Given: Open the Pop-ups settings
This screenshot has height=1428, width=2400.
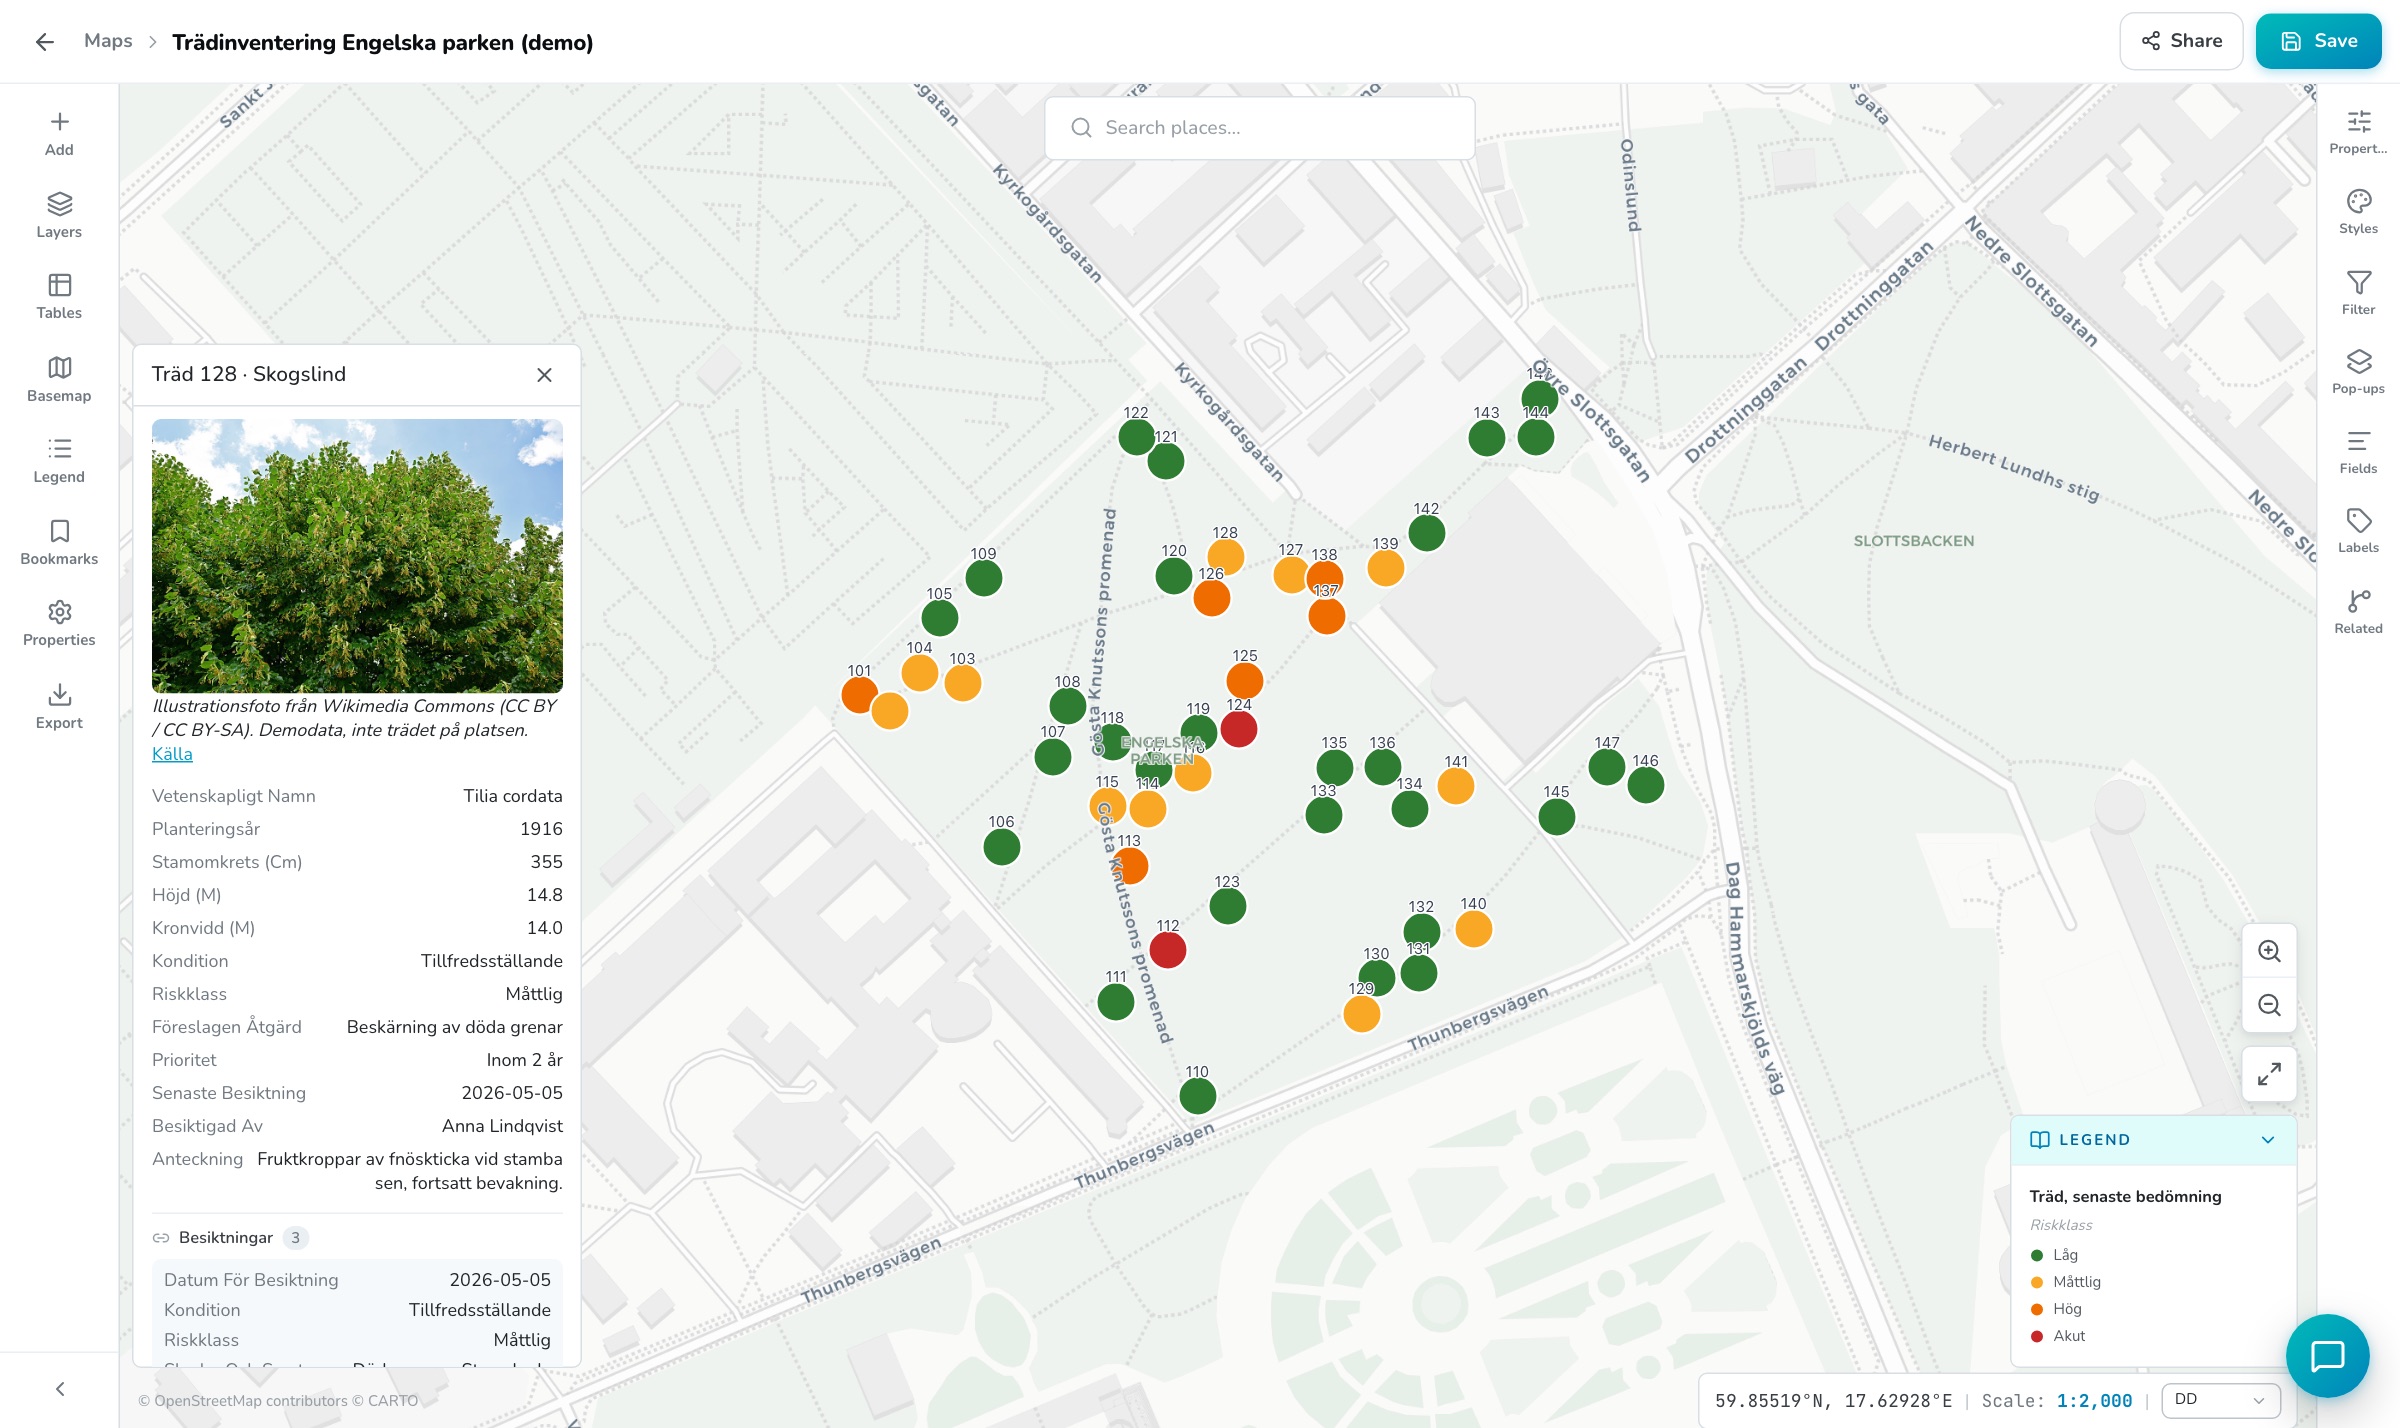Looking at the screenshot, I should 2358,372.
